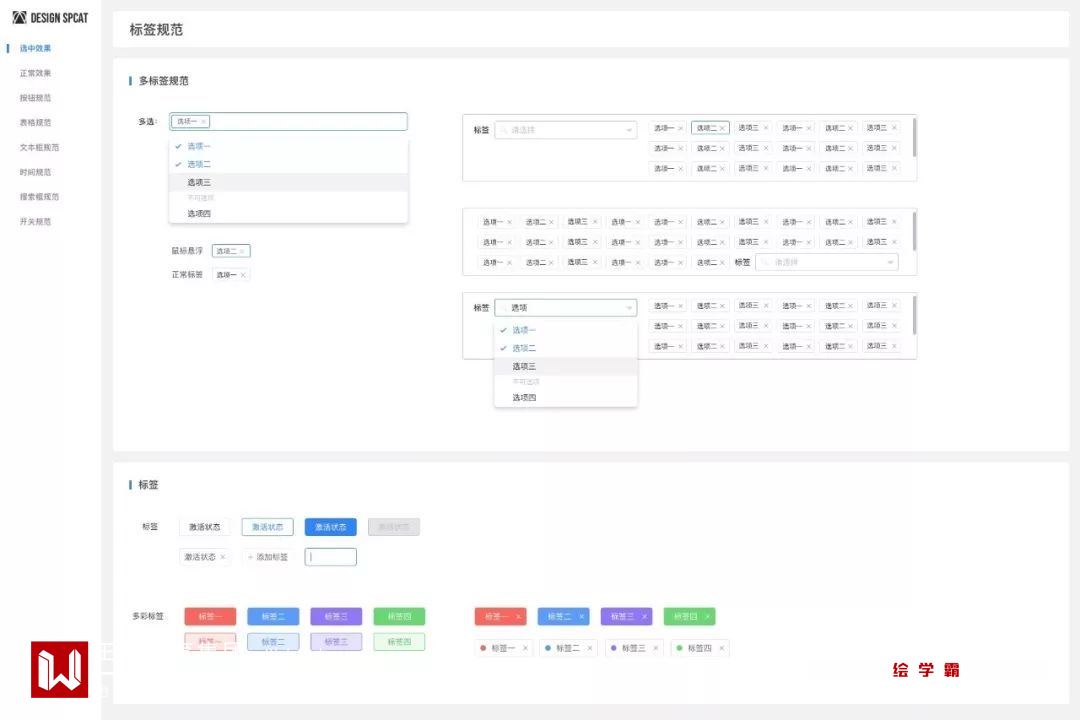This screenshot has width=1080, height=720.
Task: Go to 按钮规范 in sidebar
Action: pyautogui.click(x=35, y=98)
